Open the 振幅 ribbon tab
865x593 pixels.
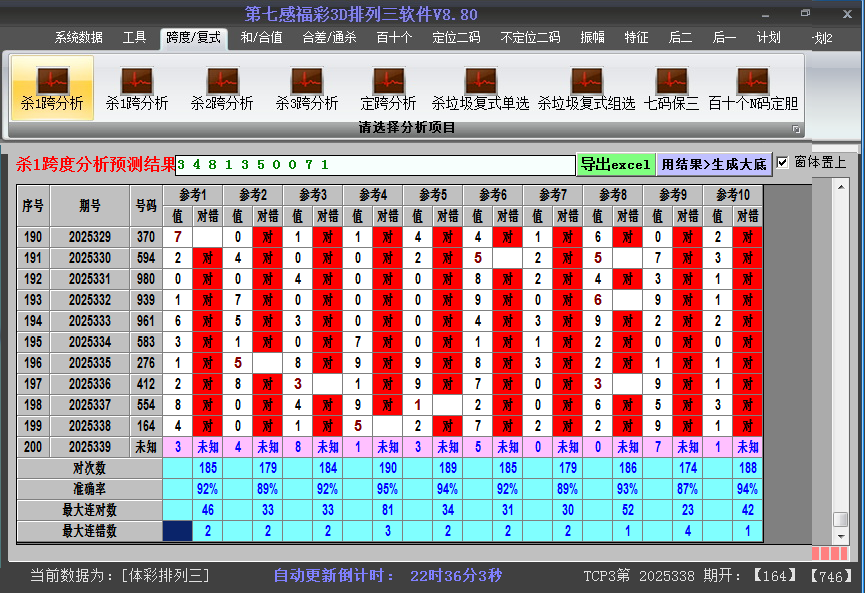click(x=593, y=38)
